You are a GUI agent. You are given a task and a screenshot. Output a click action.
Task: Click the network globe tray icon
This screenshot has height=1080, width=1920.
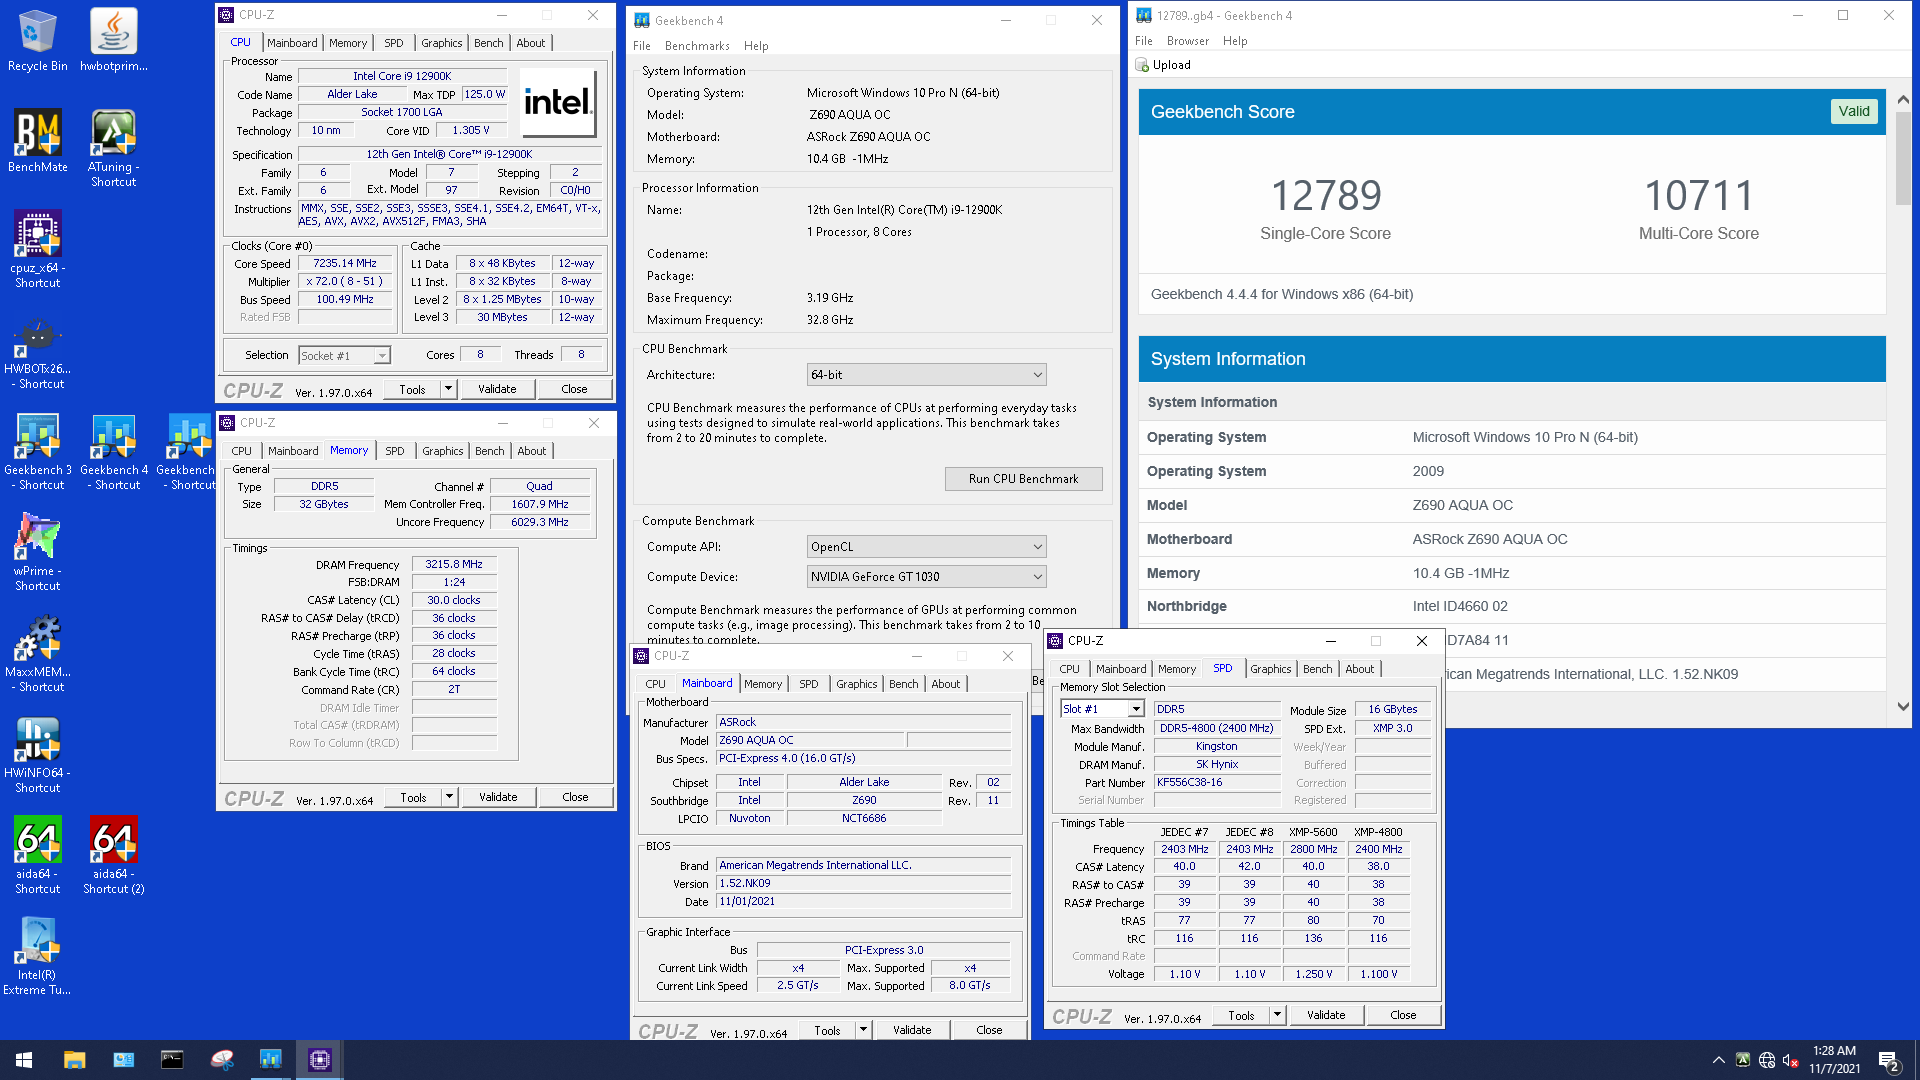(x=1767, y=1060)
